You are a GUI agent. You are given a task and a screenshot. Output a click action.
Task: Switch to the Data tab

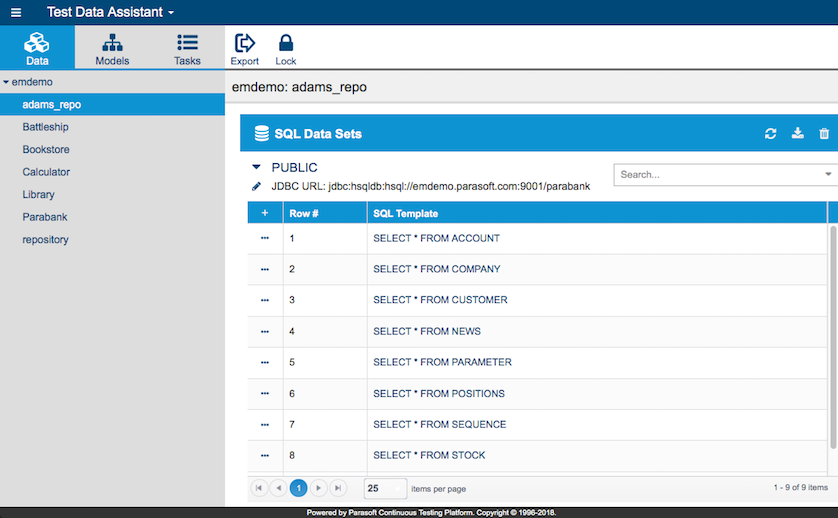click(37, 48)
